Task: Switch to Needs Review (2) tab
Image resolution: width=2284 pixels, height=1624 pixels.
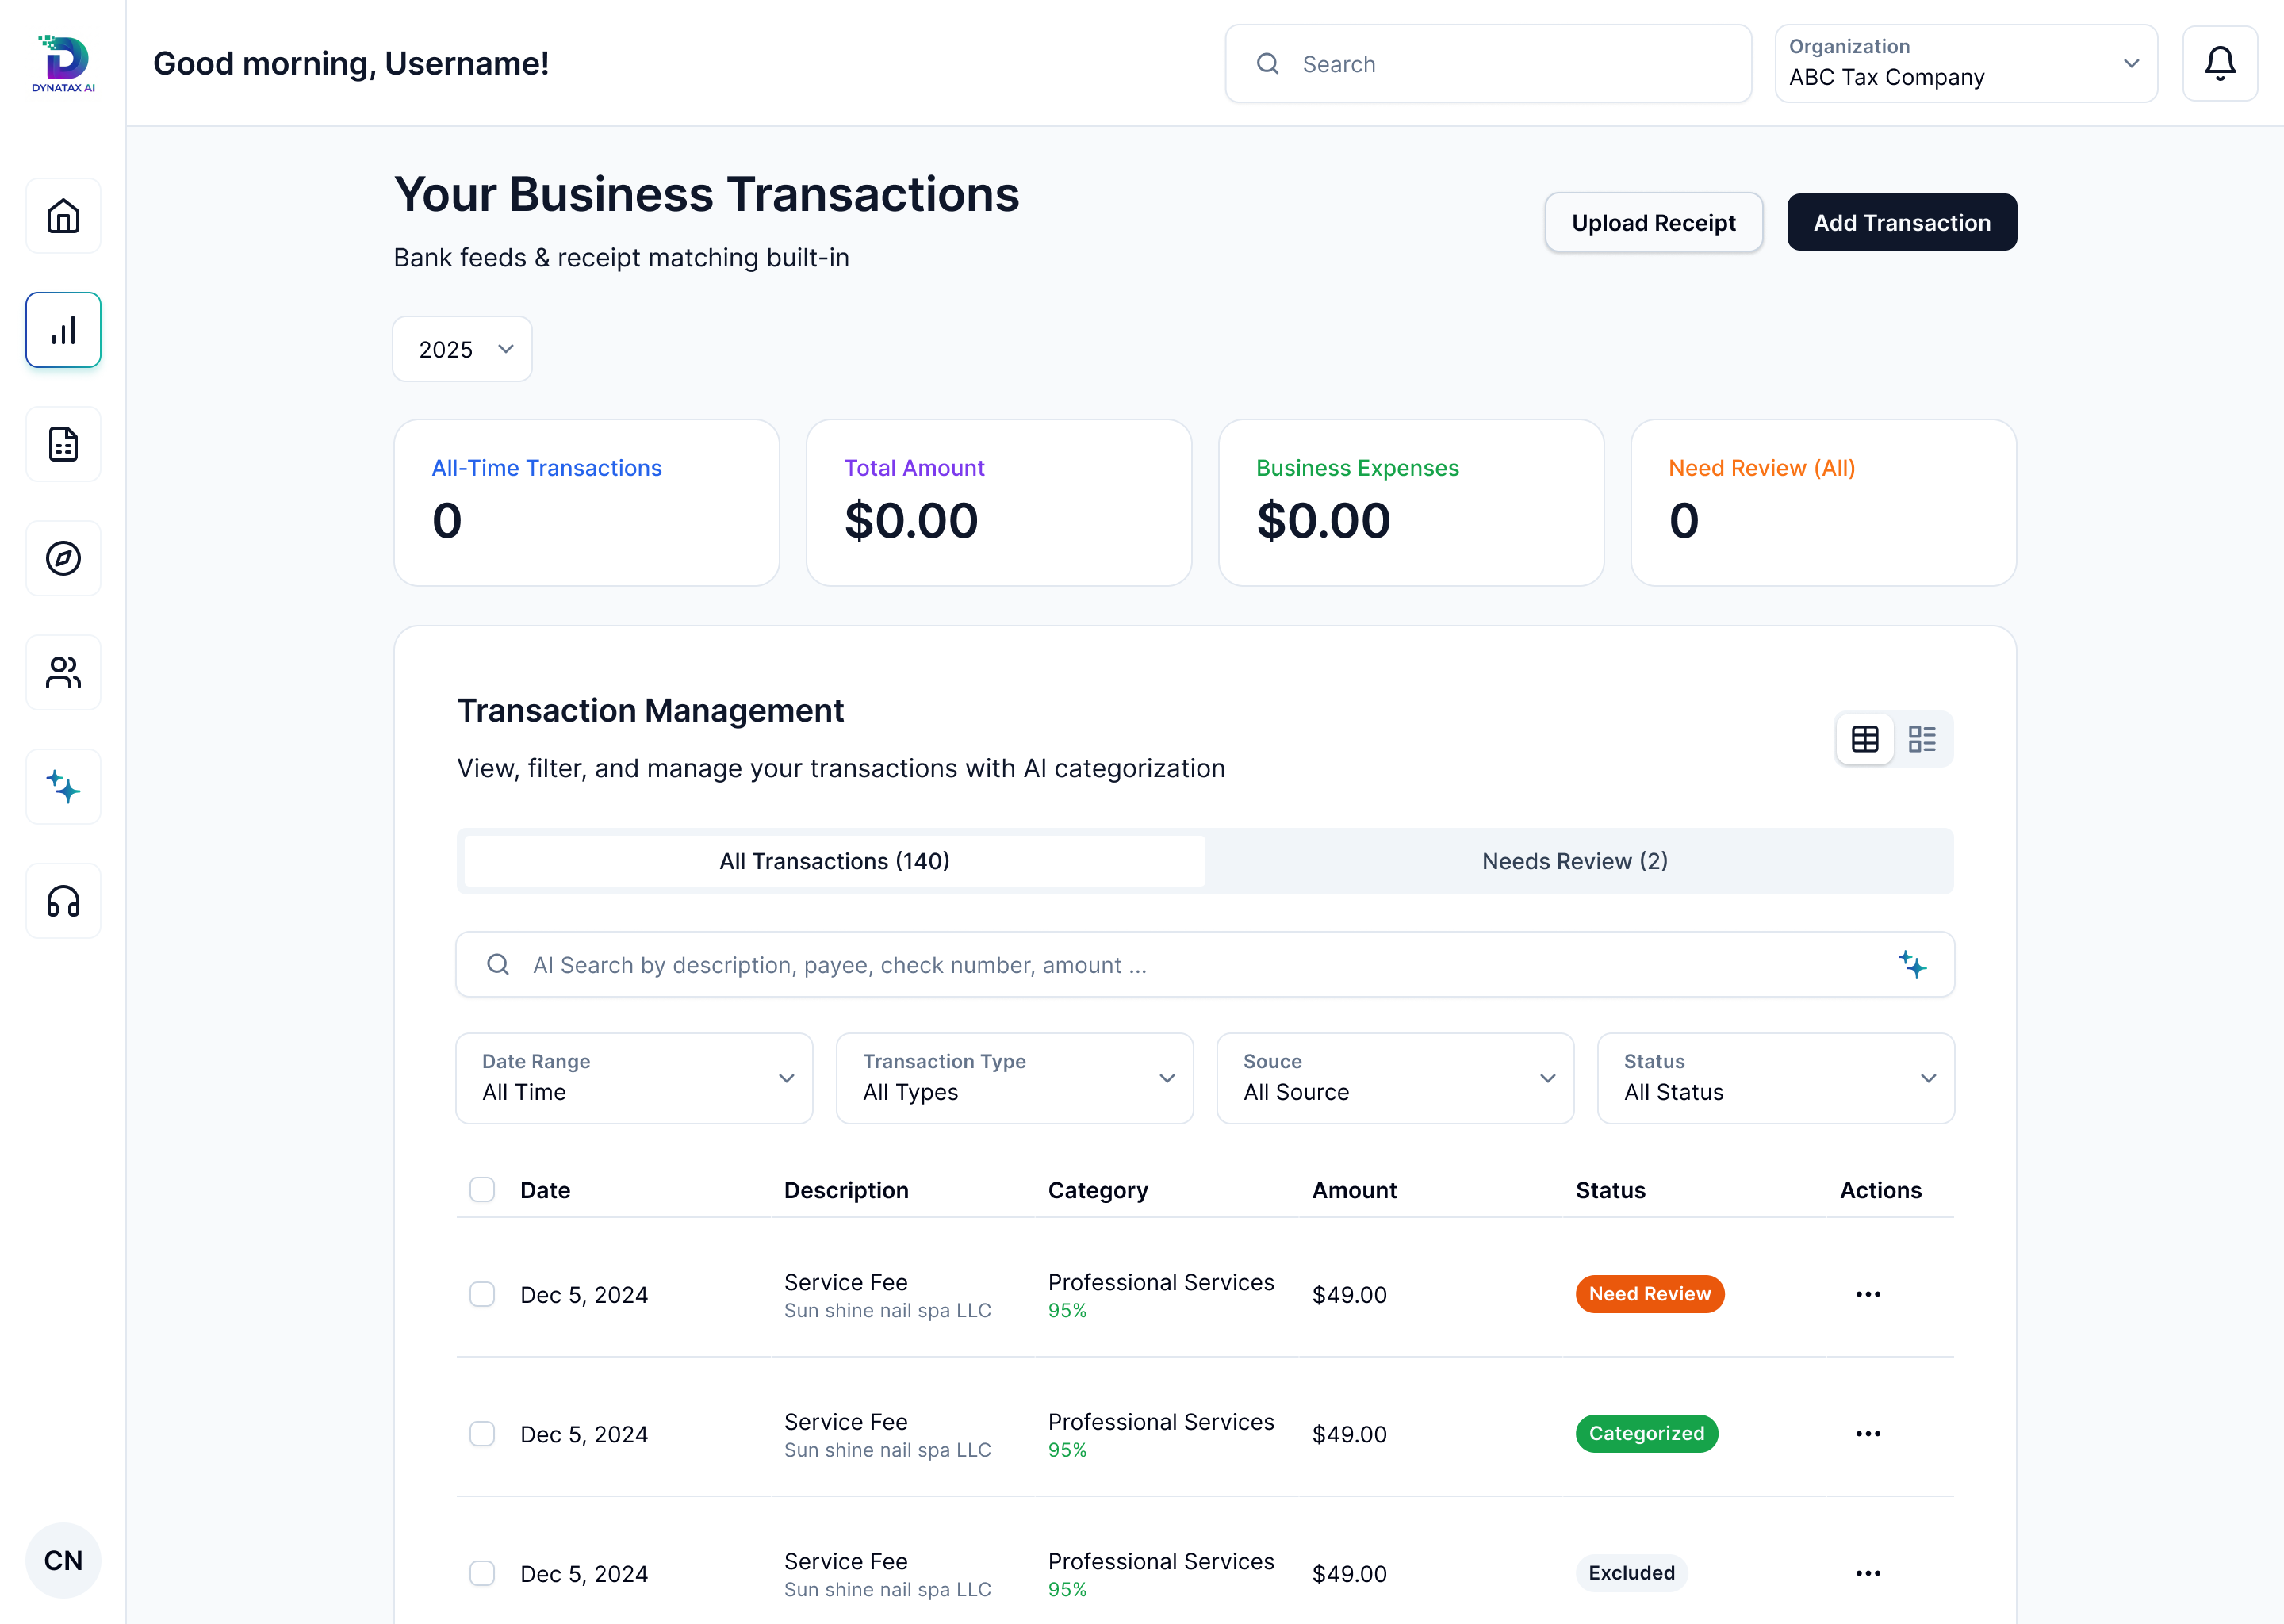Action: coord(1574,861)
